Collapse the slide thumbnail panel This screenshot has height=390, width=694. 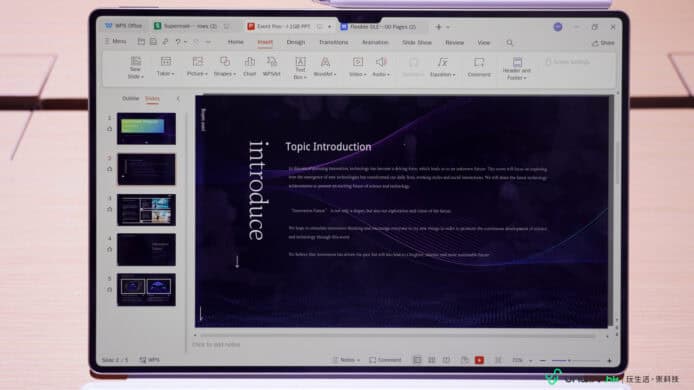(178, 99)
